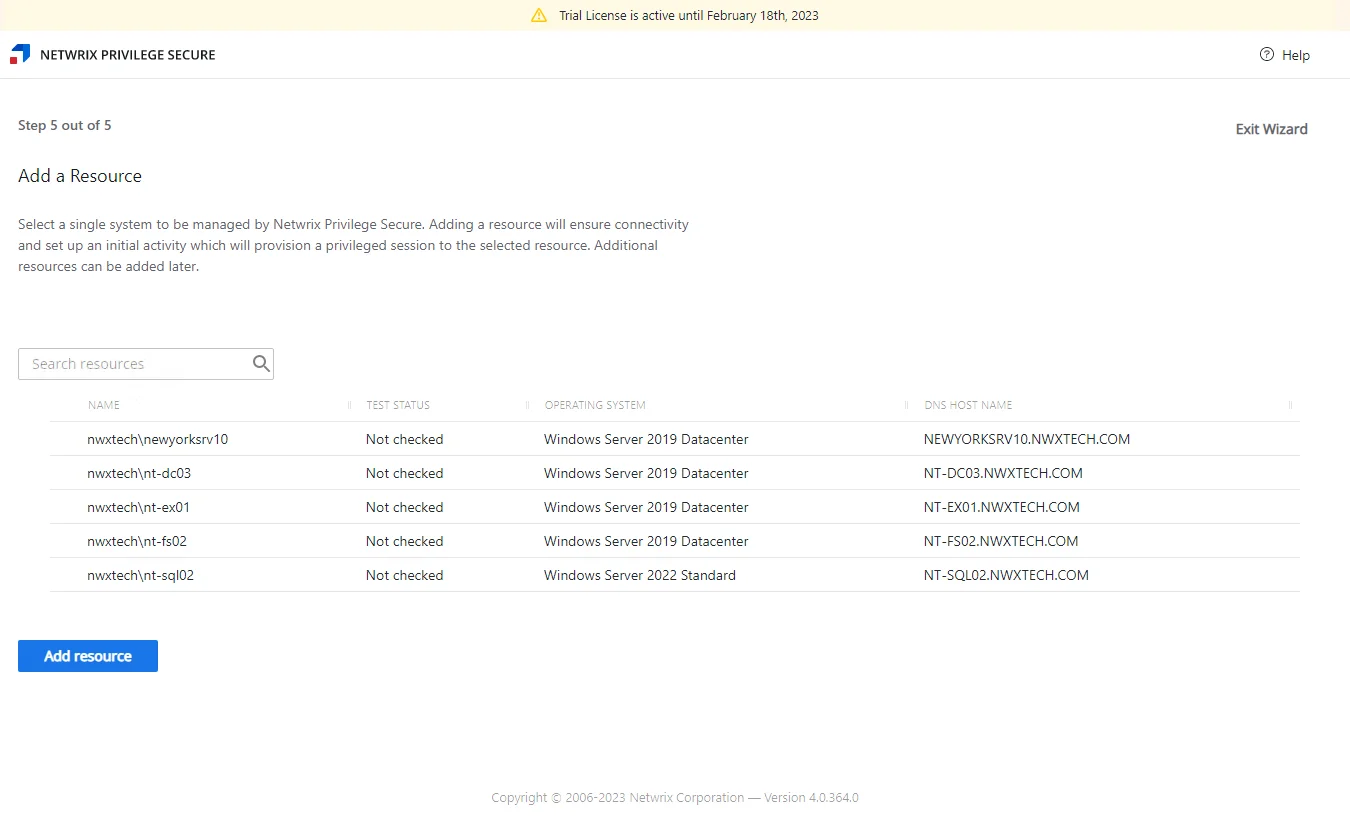Click Not checked status for newyorksrv10

404,439
